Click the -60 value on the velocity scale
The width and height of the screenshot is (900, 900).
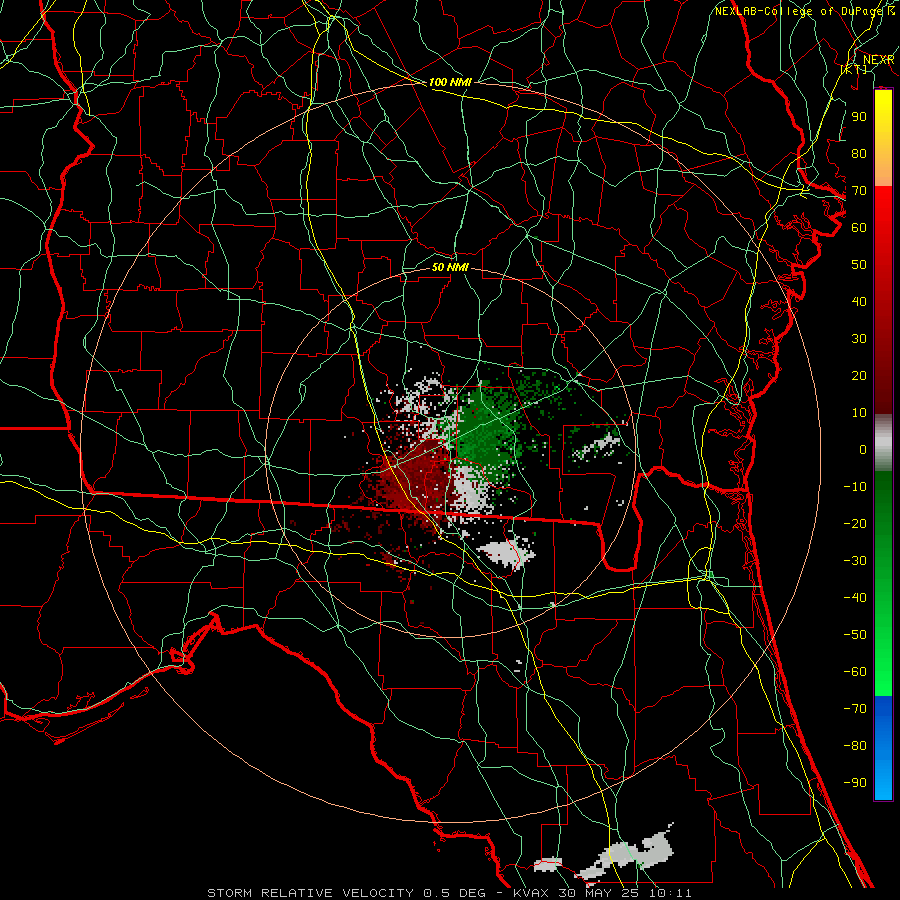tap(855, 672)
